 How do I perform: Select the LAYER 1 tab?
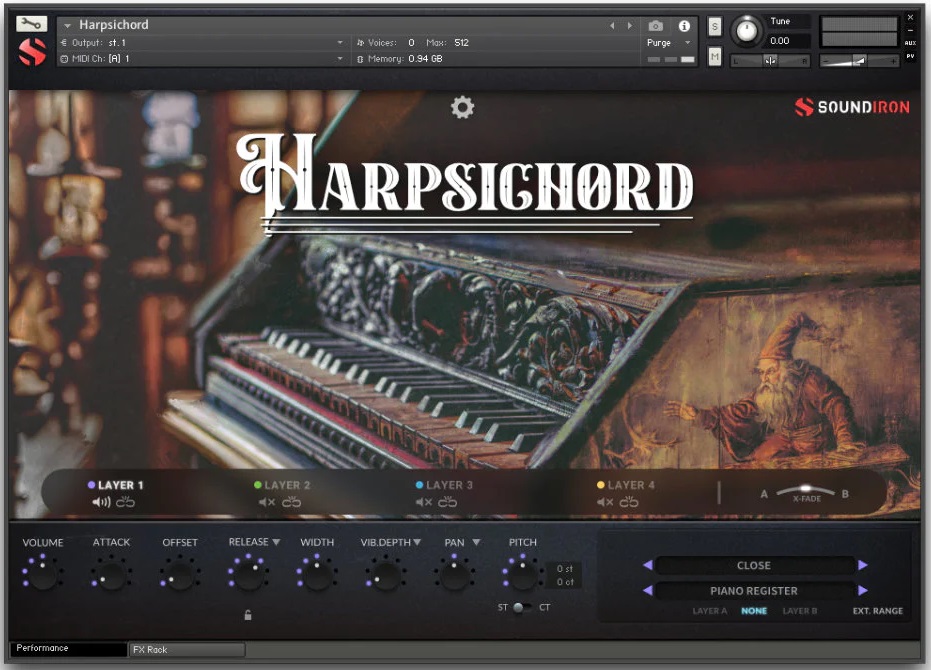[116, 485]
